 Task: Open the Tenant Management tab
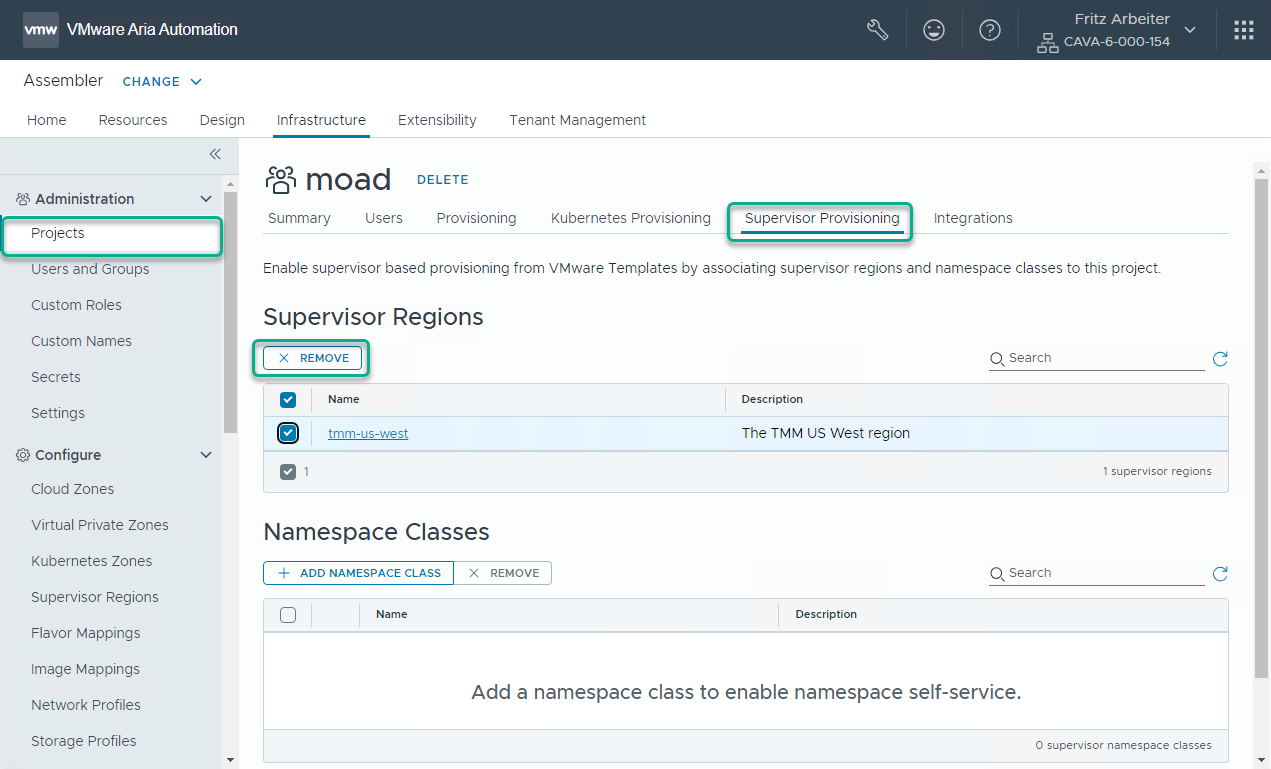[x=578, y=120]
